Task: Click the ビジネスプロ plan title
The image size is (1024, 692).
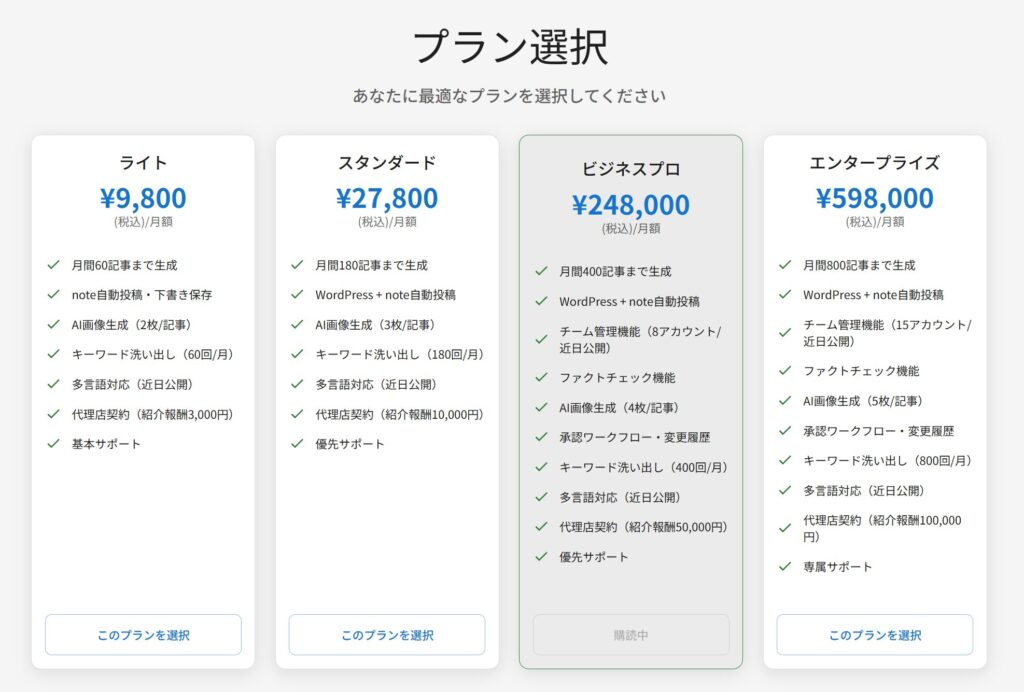Action: (x=631, y=169)
